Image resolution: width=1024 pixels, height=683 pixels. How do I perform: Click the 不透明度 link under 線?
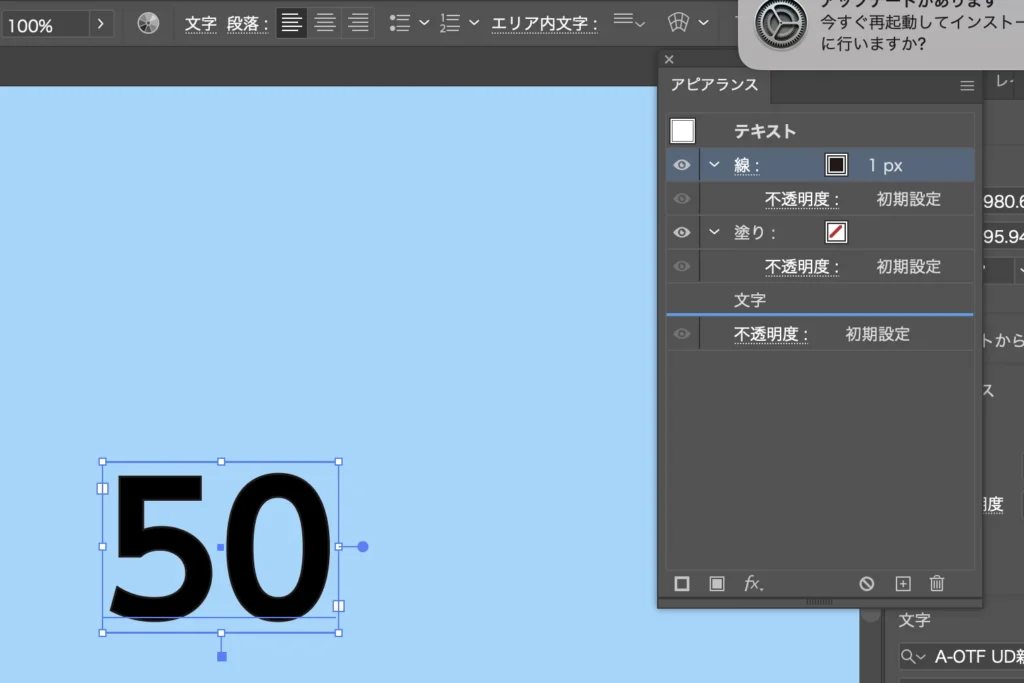pyautogui.click(x=801, y=199)
